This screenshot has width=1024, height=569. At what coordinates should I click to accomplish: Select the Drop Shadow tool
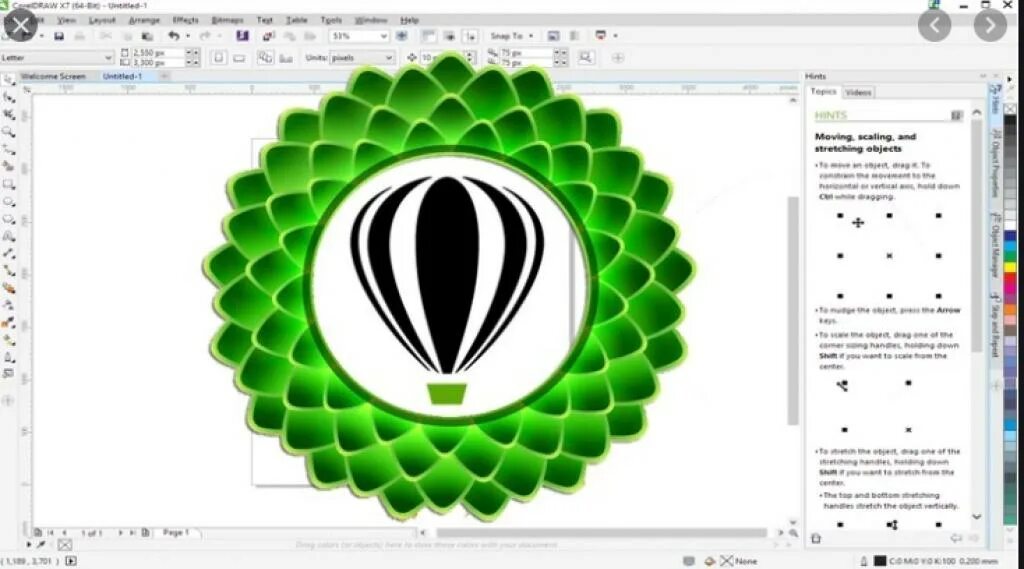point(8,288)
